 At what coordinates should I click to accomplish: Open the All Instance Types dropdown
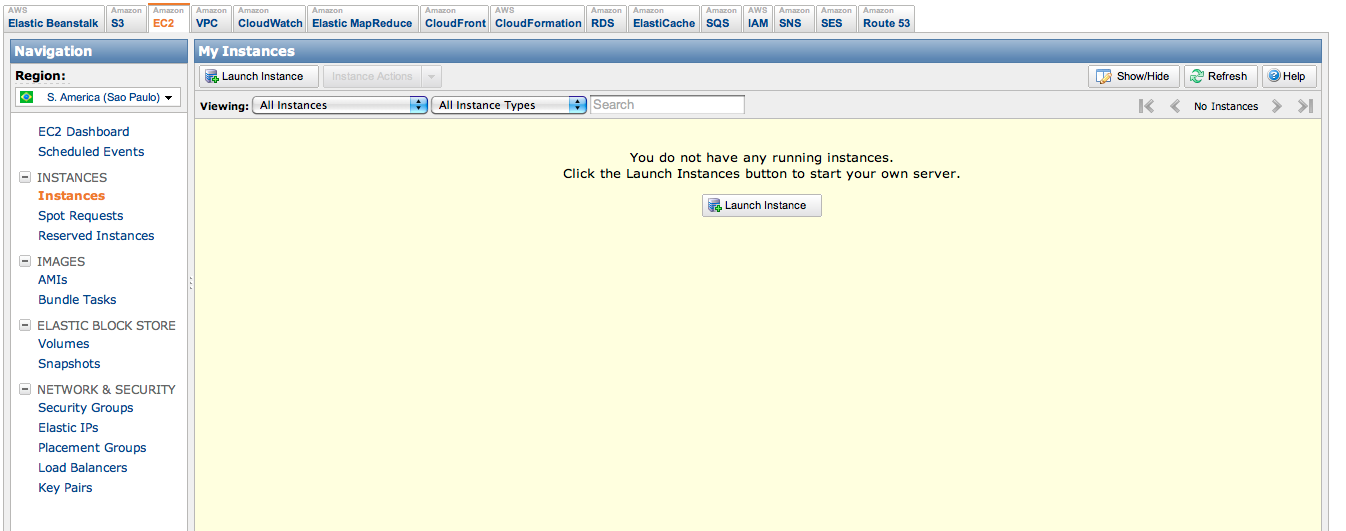pos(508,105)
